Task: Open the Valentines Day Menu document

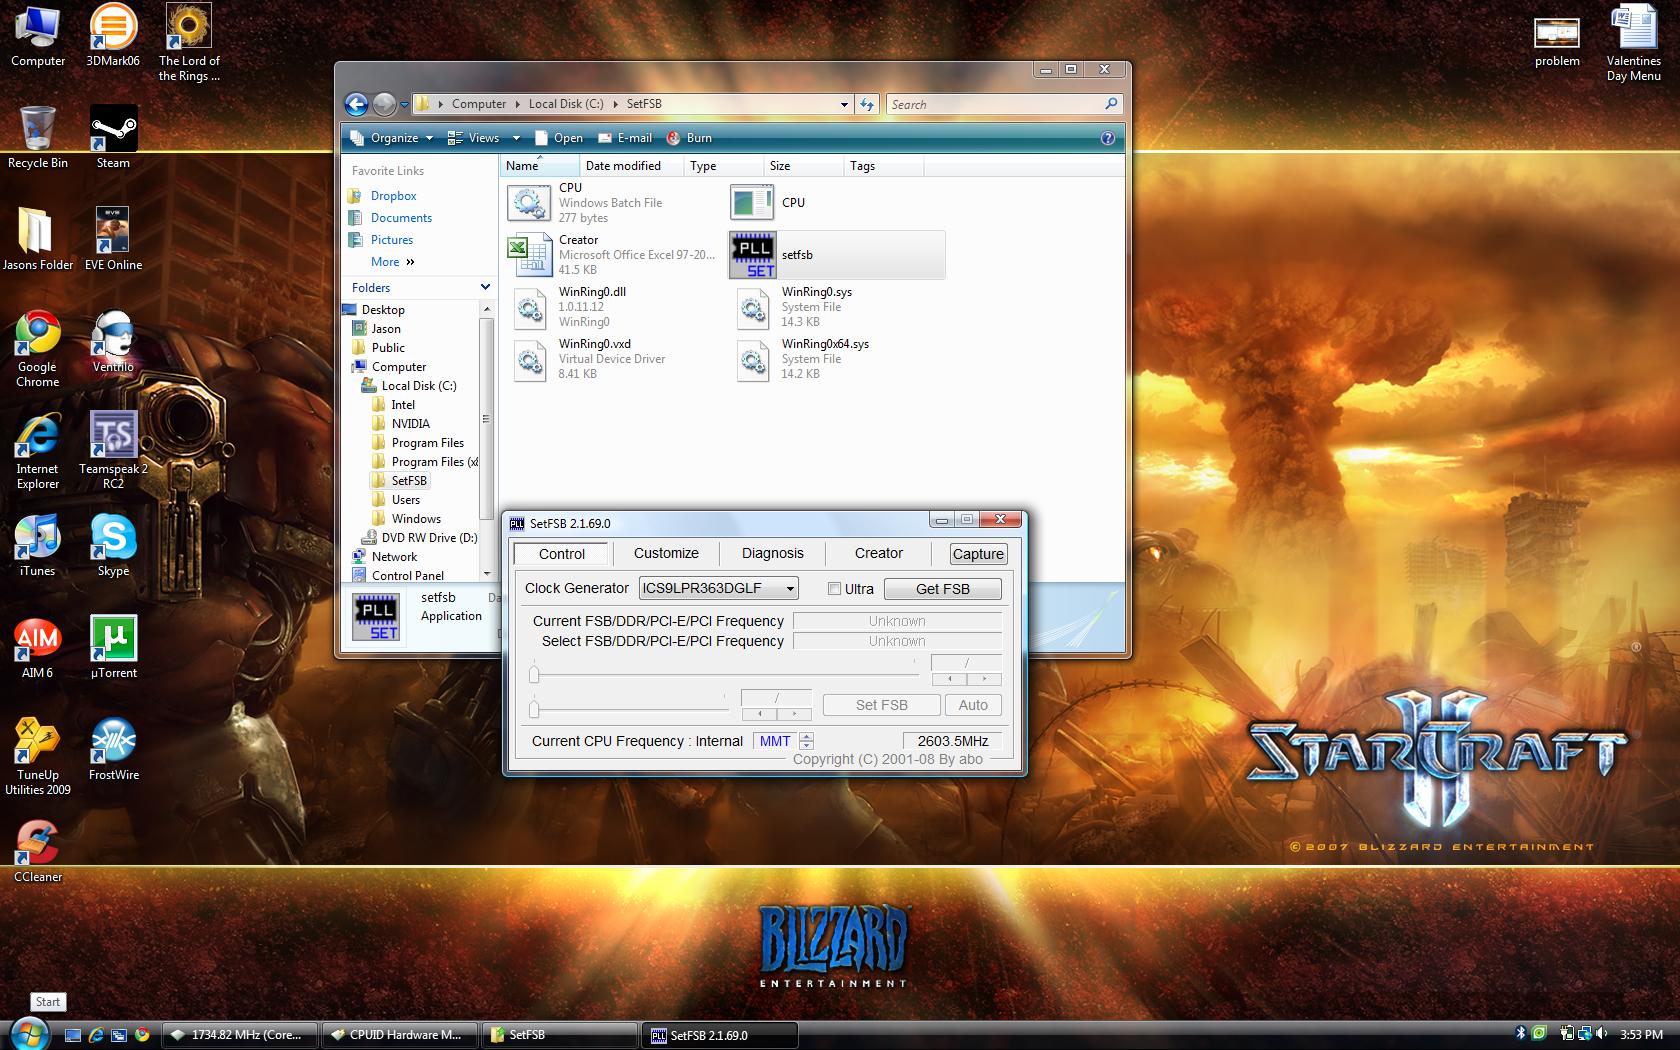Action: click(1633, 43)
